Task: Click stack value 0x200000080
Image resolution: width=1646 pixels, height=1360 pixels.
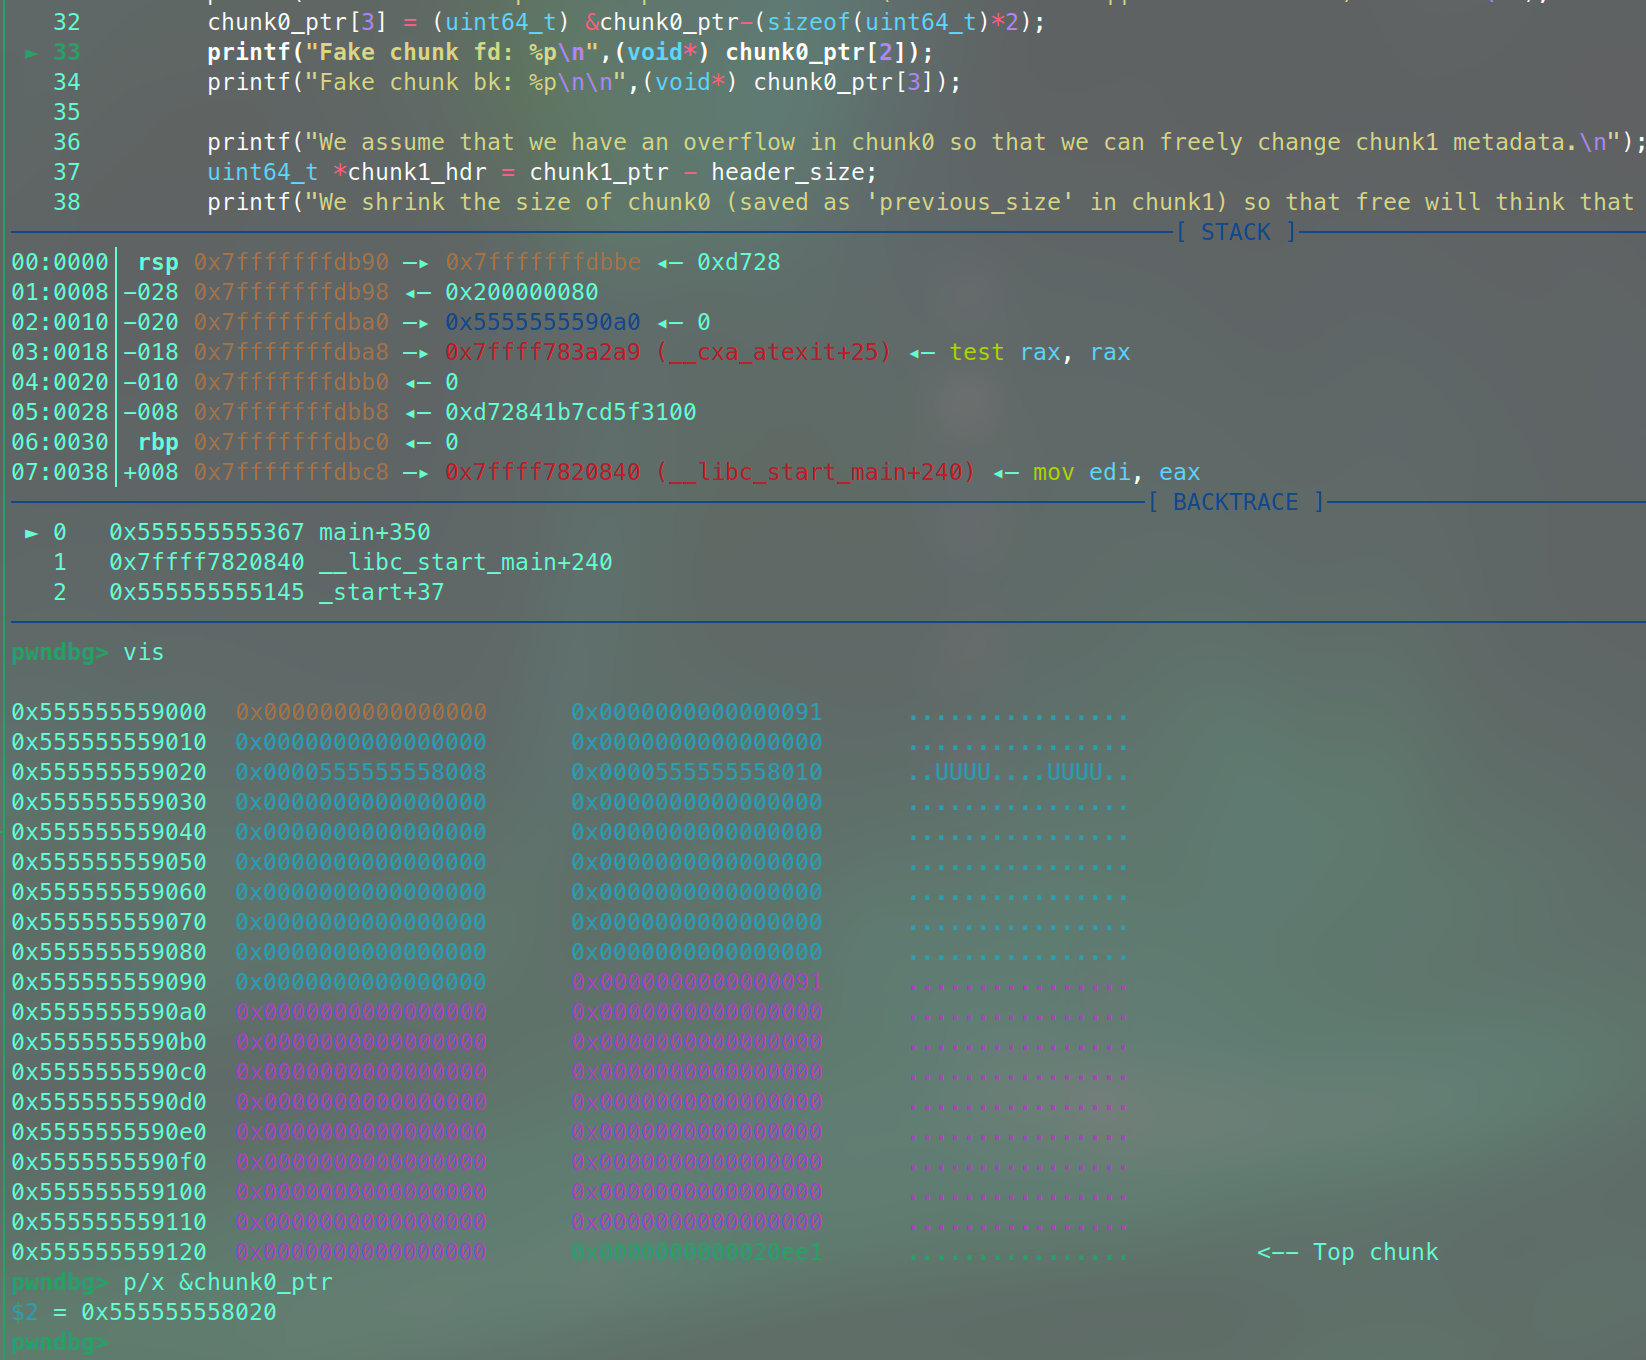Action: 522,292
